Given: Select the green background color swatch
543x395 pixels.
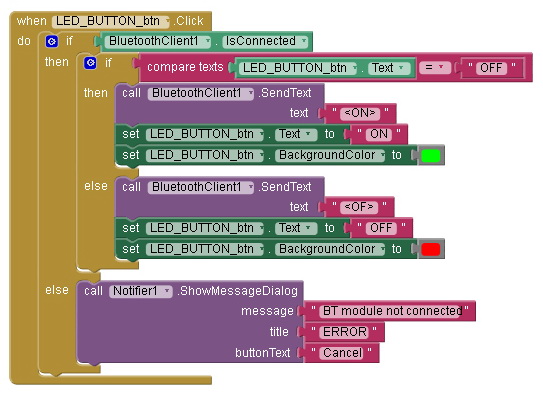Looking at the screenshot, I should [431, 155].
